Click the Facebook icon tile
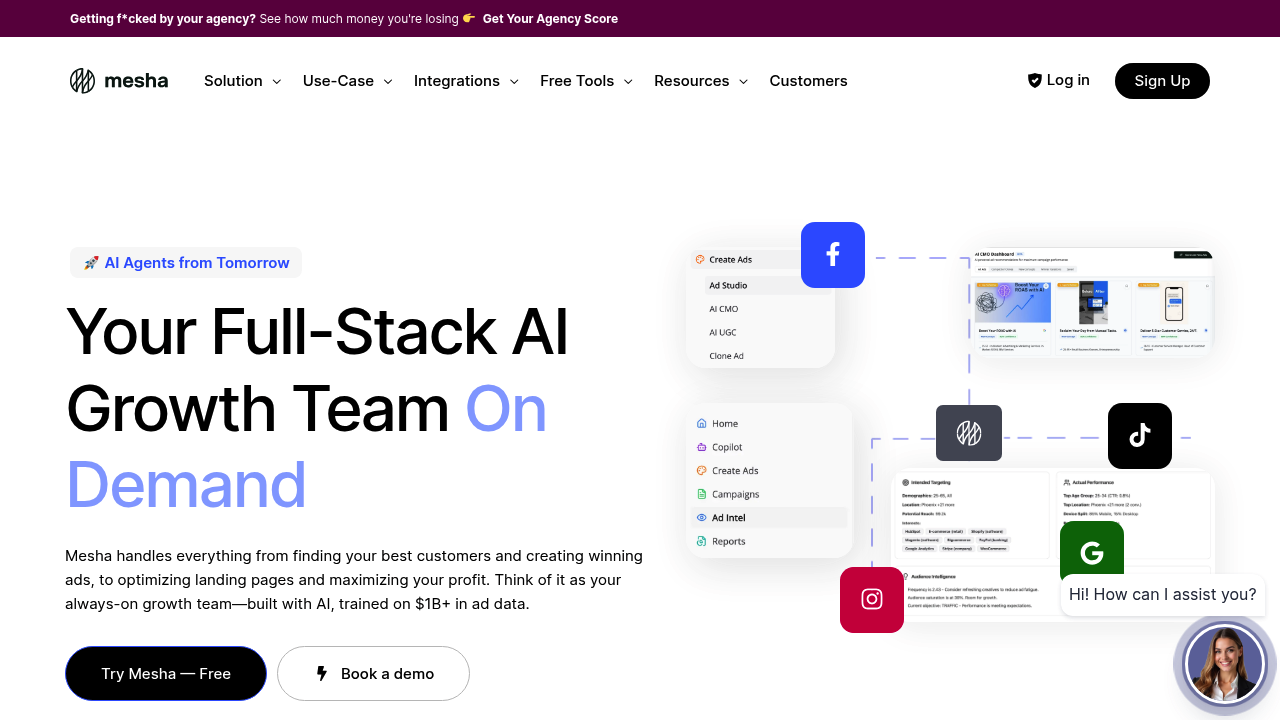This screenshot has height=720, width=1280. click(x=832, y=255)
